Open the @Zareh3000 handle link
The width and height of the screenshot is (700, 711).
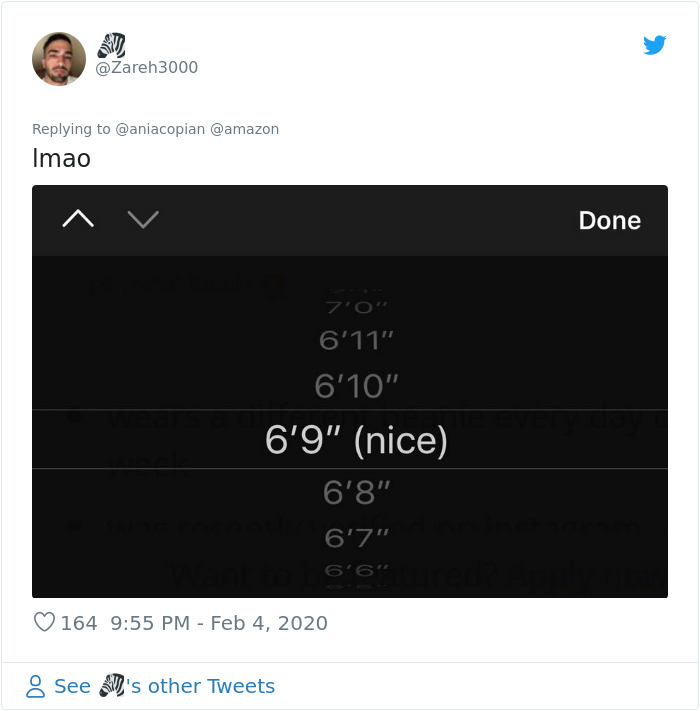[x=146, y=67]
